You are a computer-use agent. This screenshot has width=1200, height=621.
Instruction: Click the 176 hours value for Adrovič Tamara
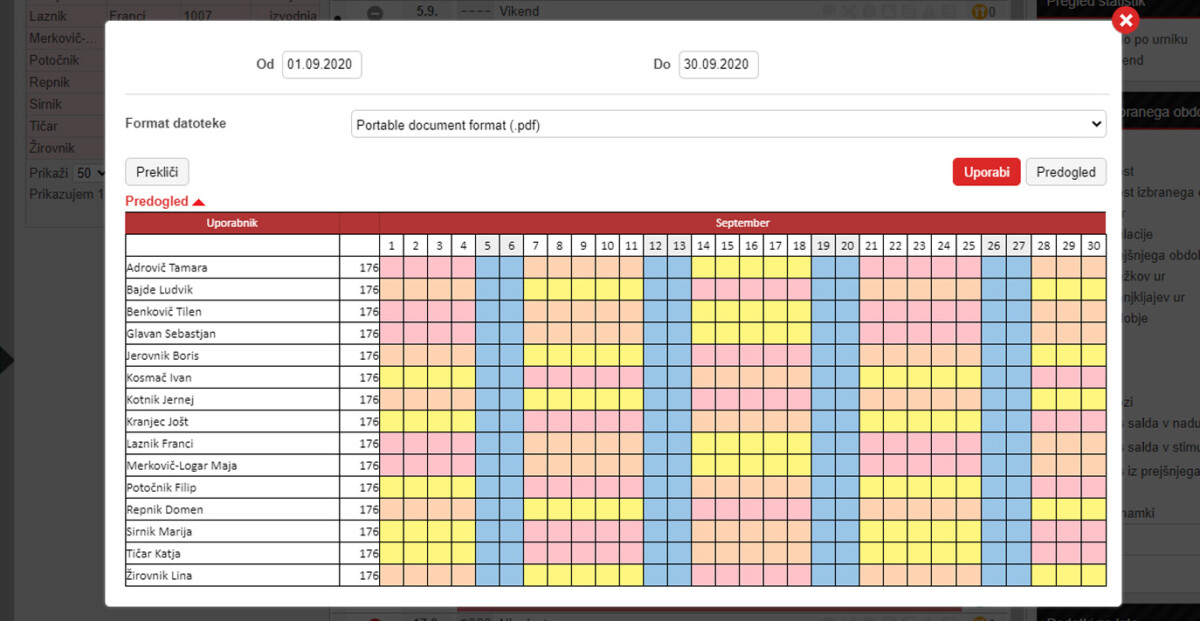coord(369,268)
